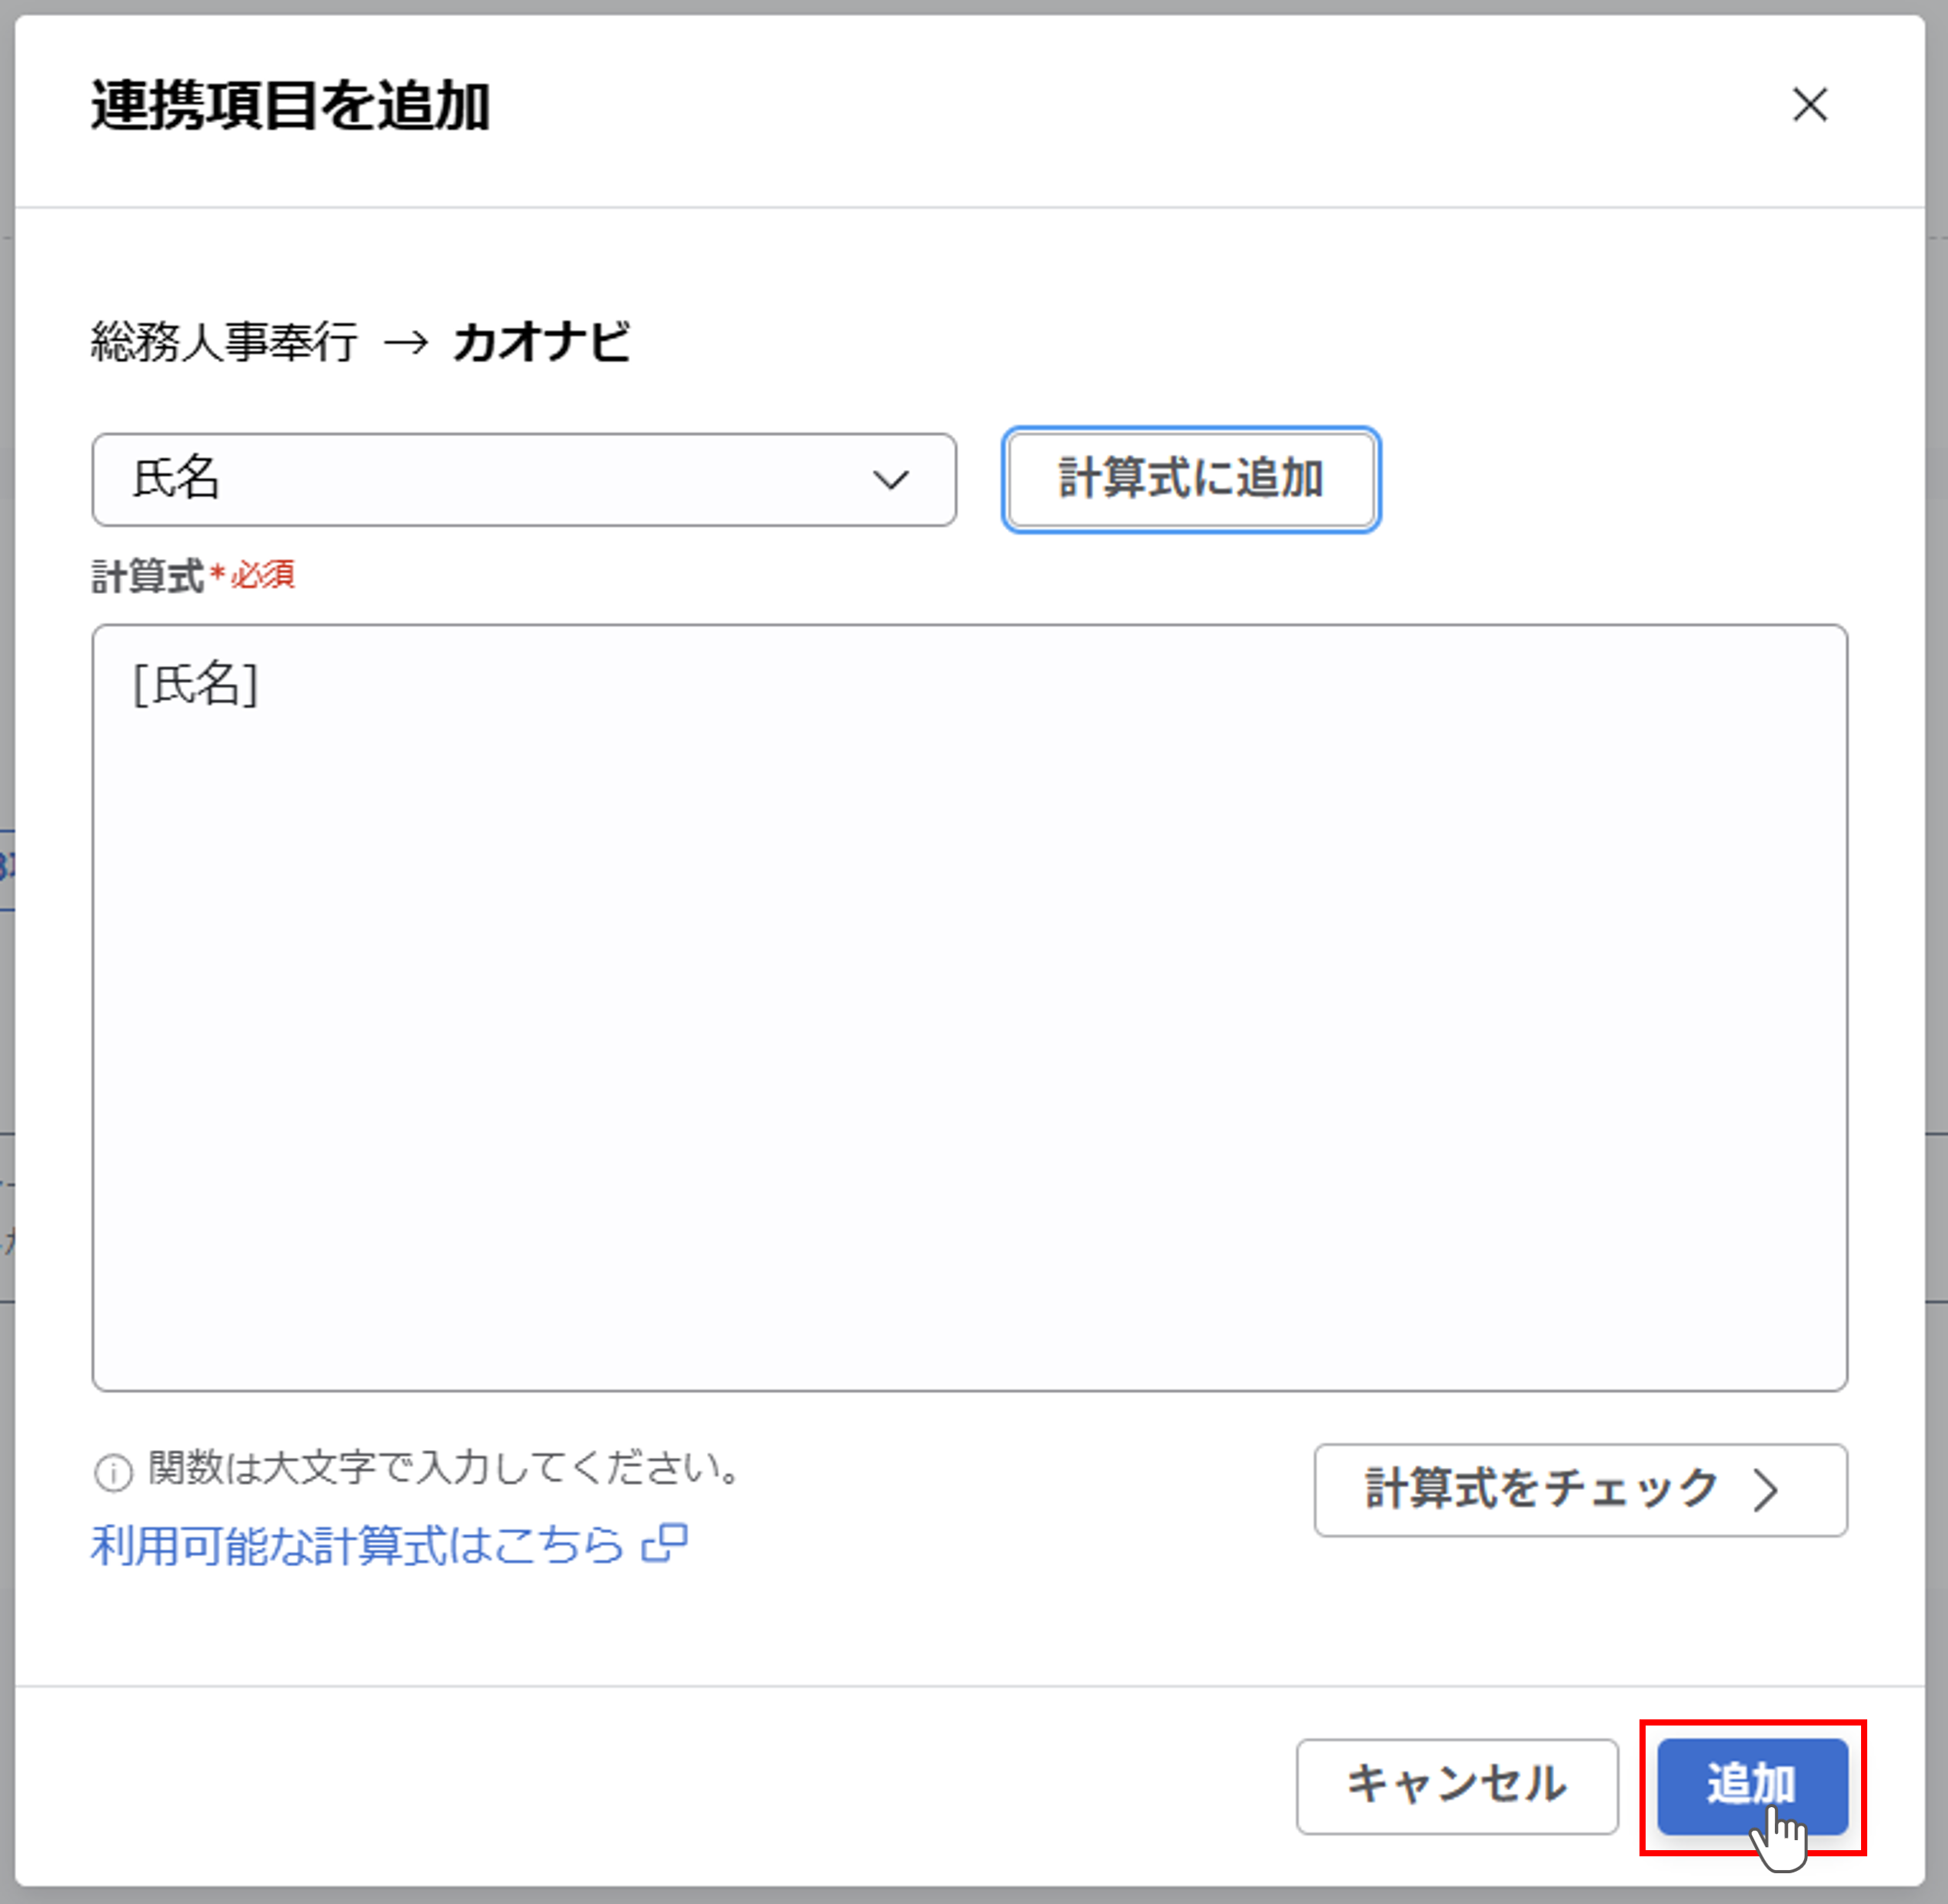Click the 連携項目を追加 dialog title
This screenshot has width=1948, height=1904.
290,106
